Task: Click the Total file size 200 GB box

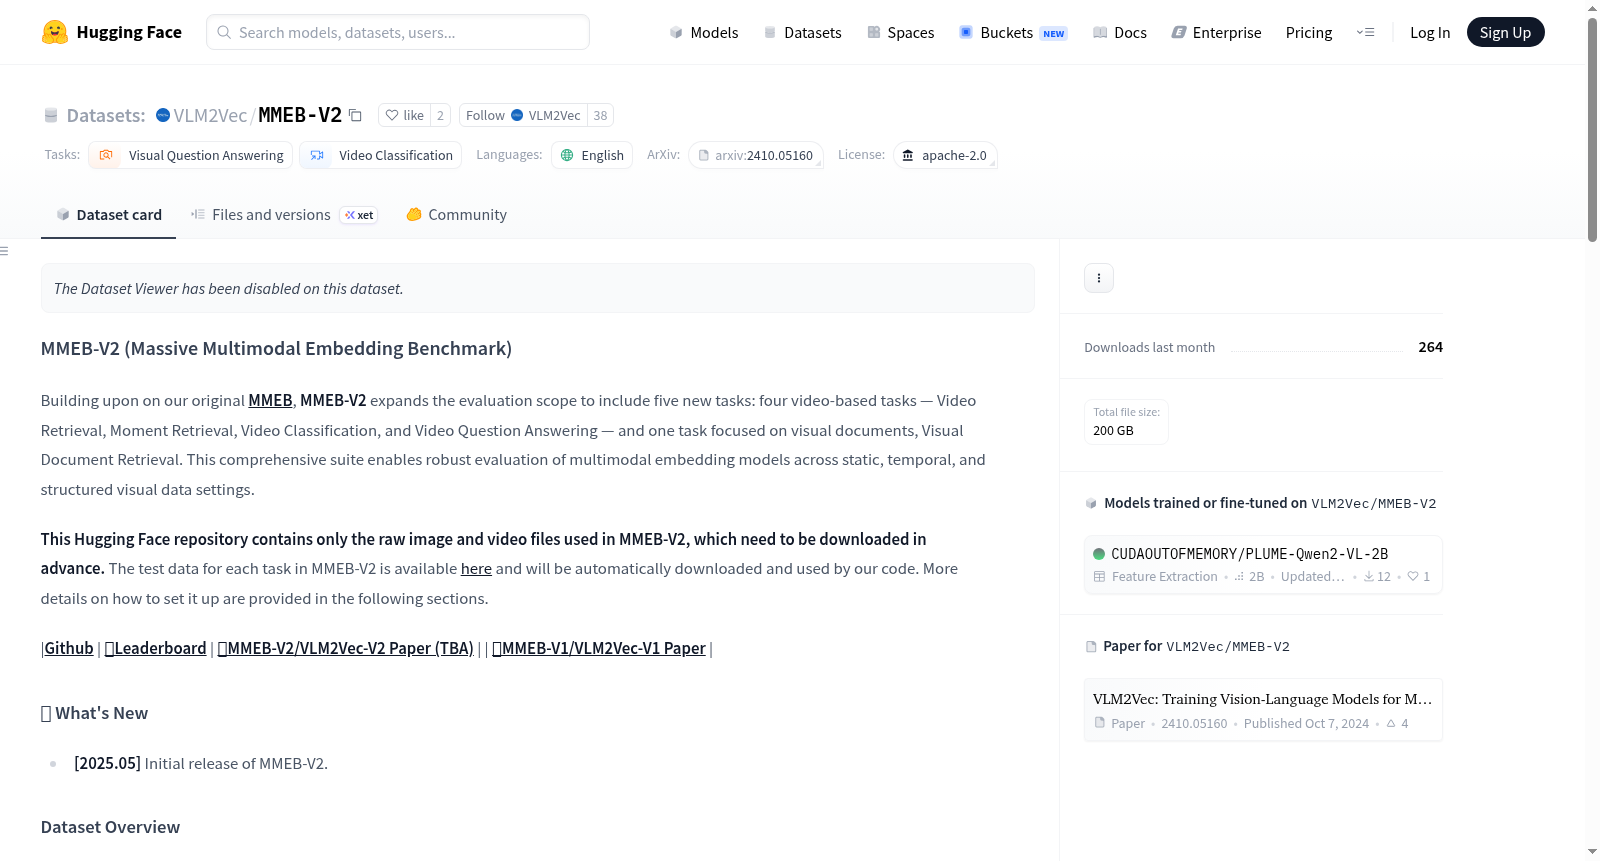Action: click(x=1127, y=422)
